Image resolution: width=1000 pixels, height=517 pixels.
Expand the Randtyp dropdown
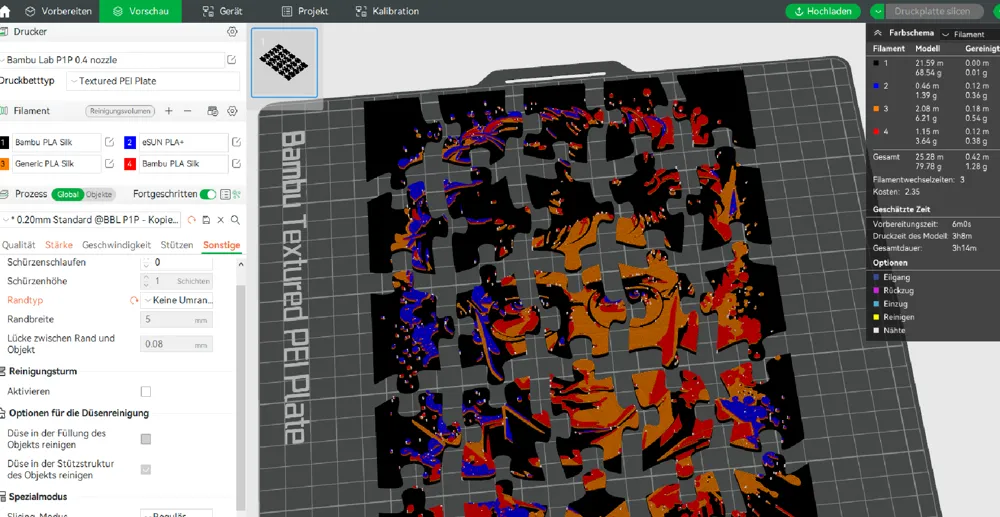coord(178,300)
